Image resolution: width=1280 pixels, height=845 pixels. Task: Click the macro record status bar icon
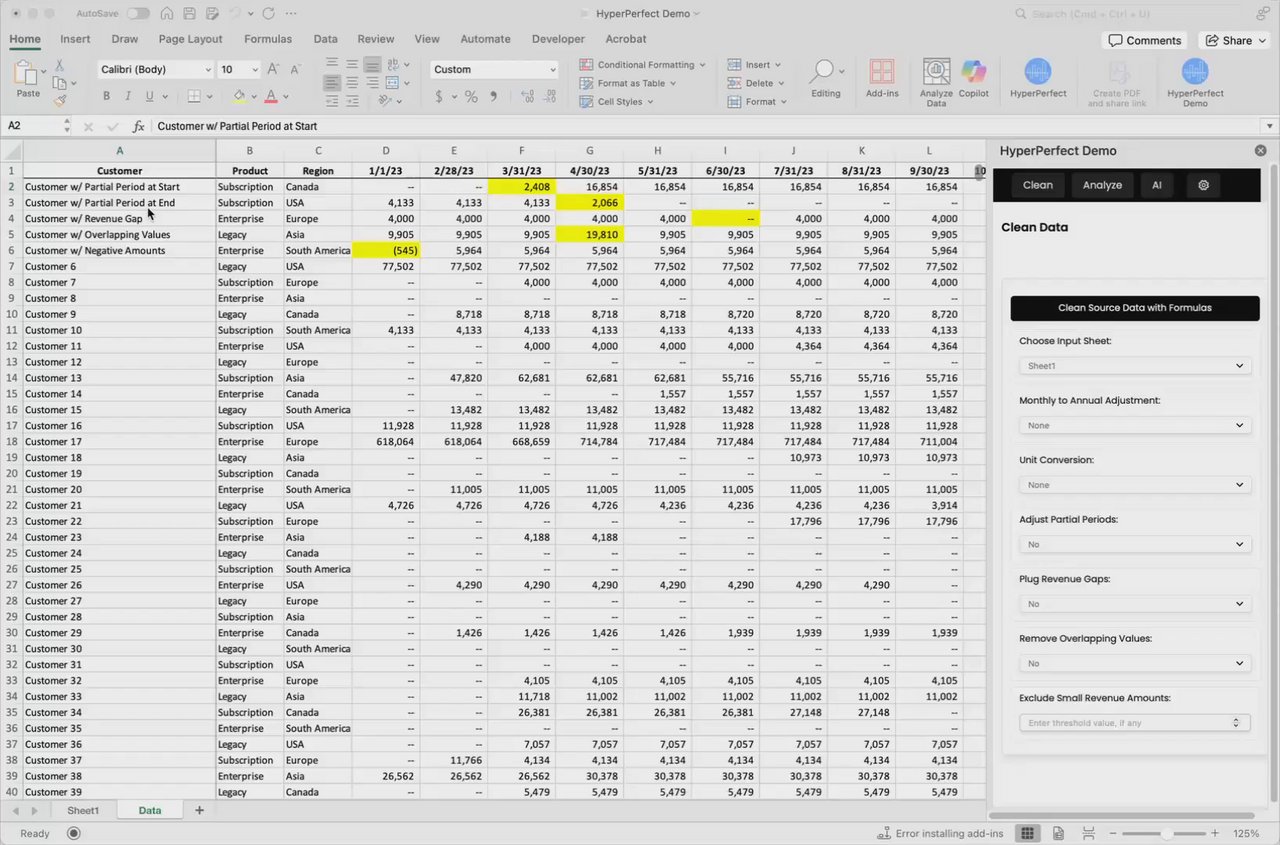[x=74, y=833]
